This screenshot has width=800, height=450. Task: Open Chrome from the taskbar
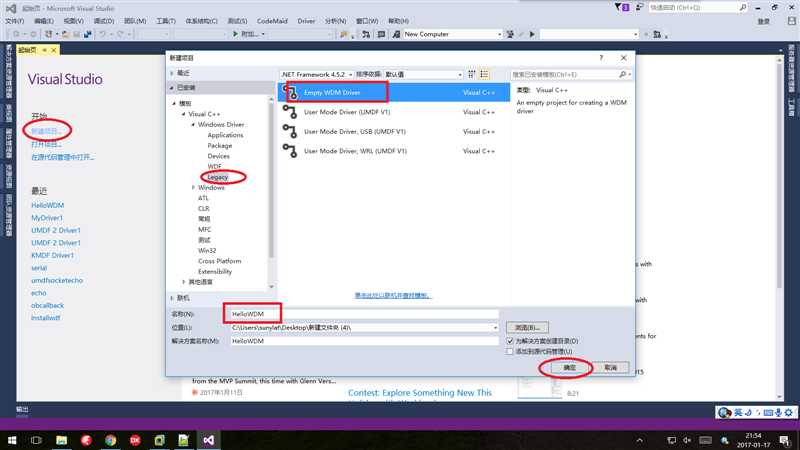click(x=110, y=440)
